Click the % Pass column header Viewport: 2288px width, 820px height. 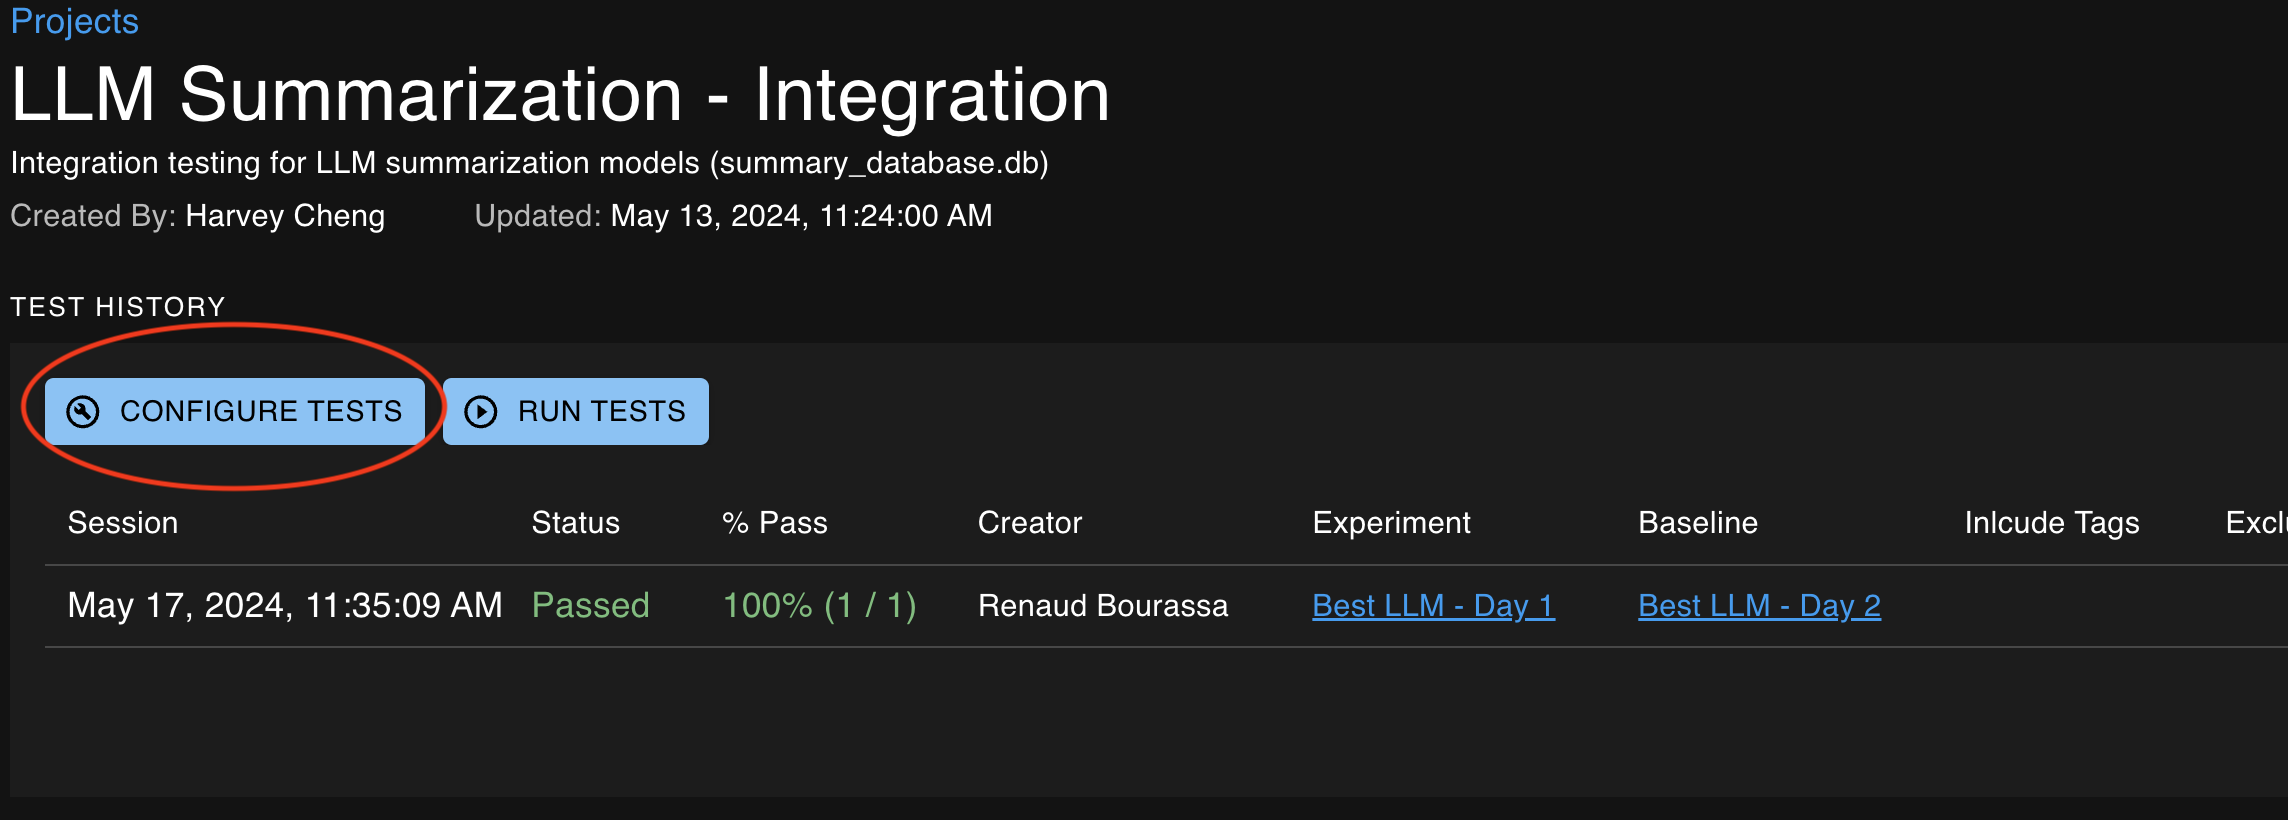(775, 523)
